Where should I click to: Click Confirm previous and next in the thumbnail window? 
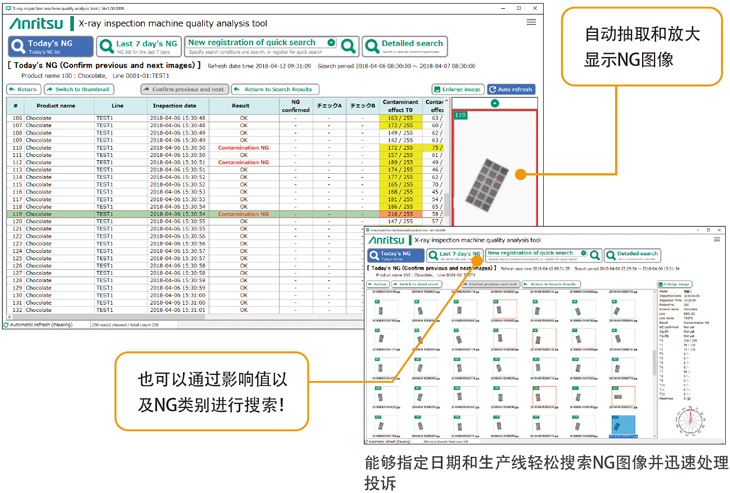coord(493,284)
